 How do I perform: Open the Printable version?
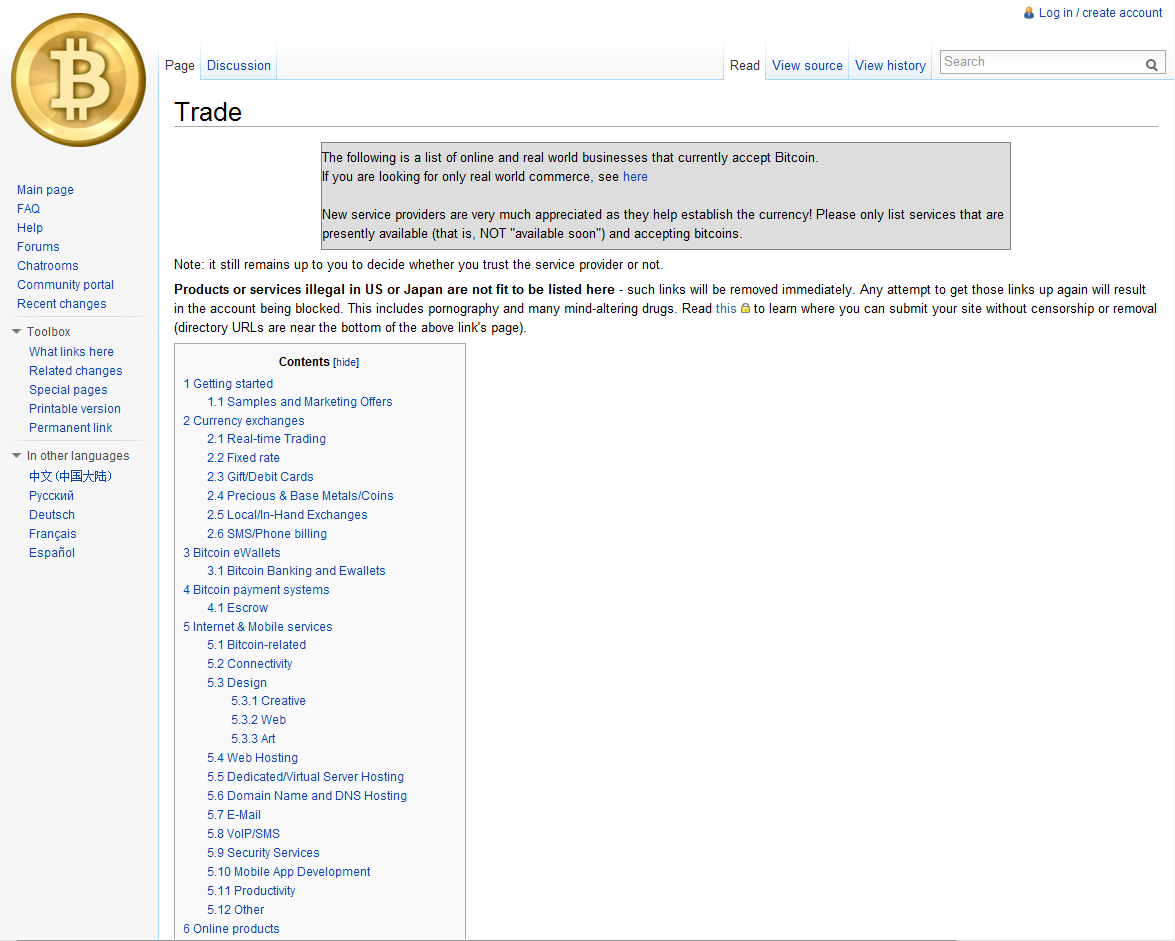coord(75,408)
